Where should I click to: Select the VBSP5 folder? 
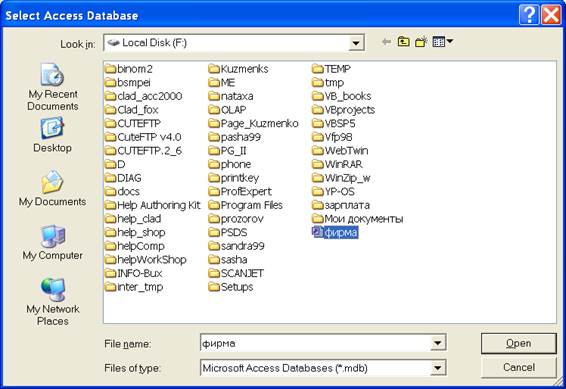tap(334, 123)
